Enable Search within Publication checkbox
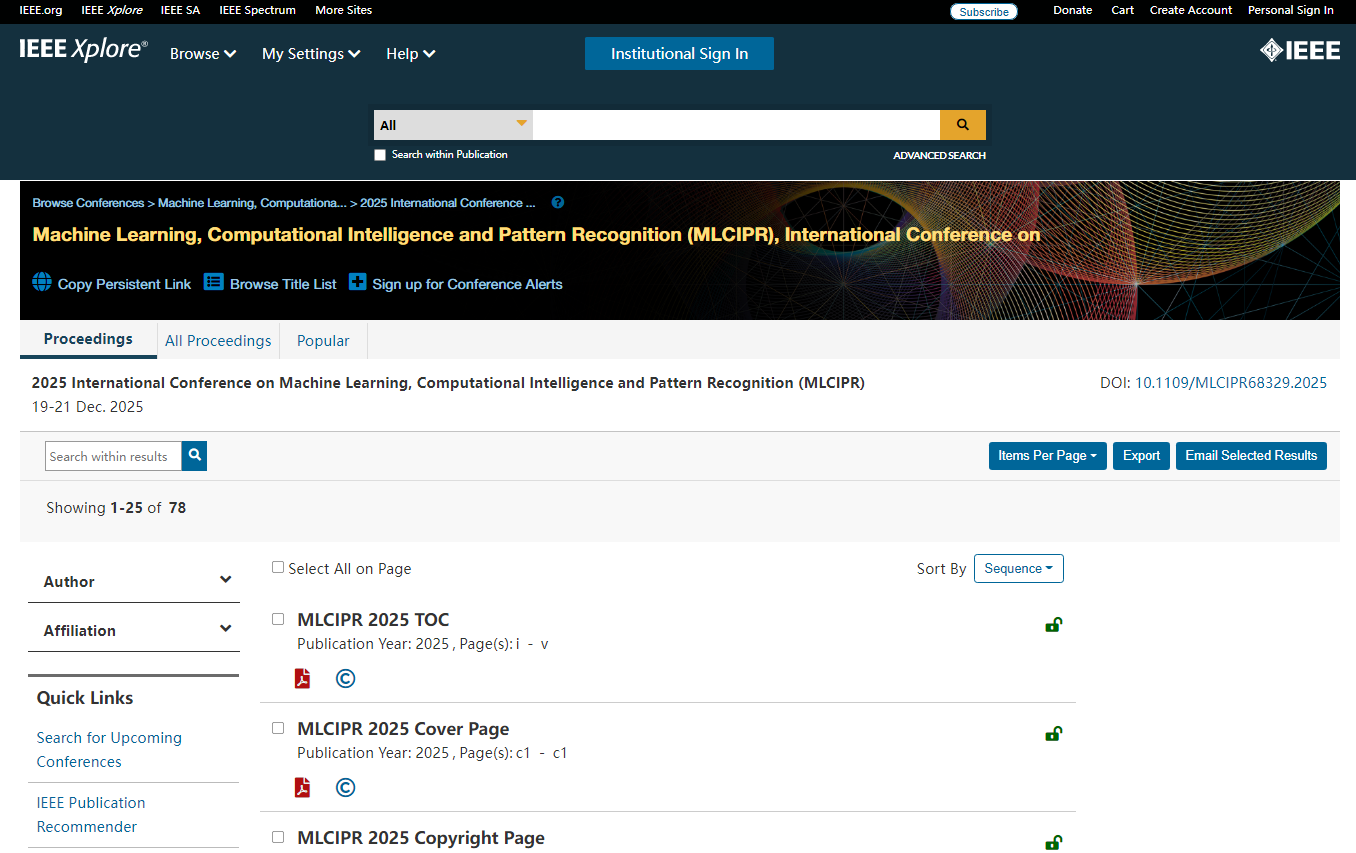 pyautogui.click(x=380, y=155)
